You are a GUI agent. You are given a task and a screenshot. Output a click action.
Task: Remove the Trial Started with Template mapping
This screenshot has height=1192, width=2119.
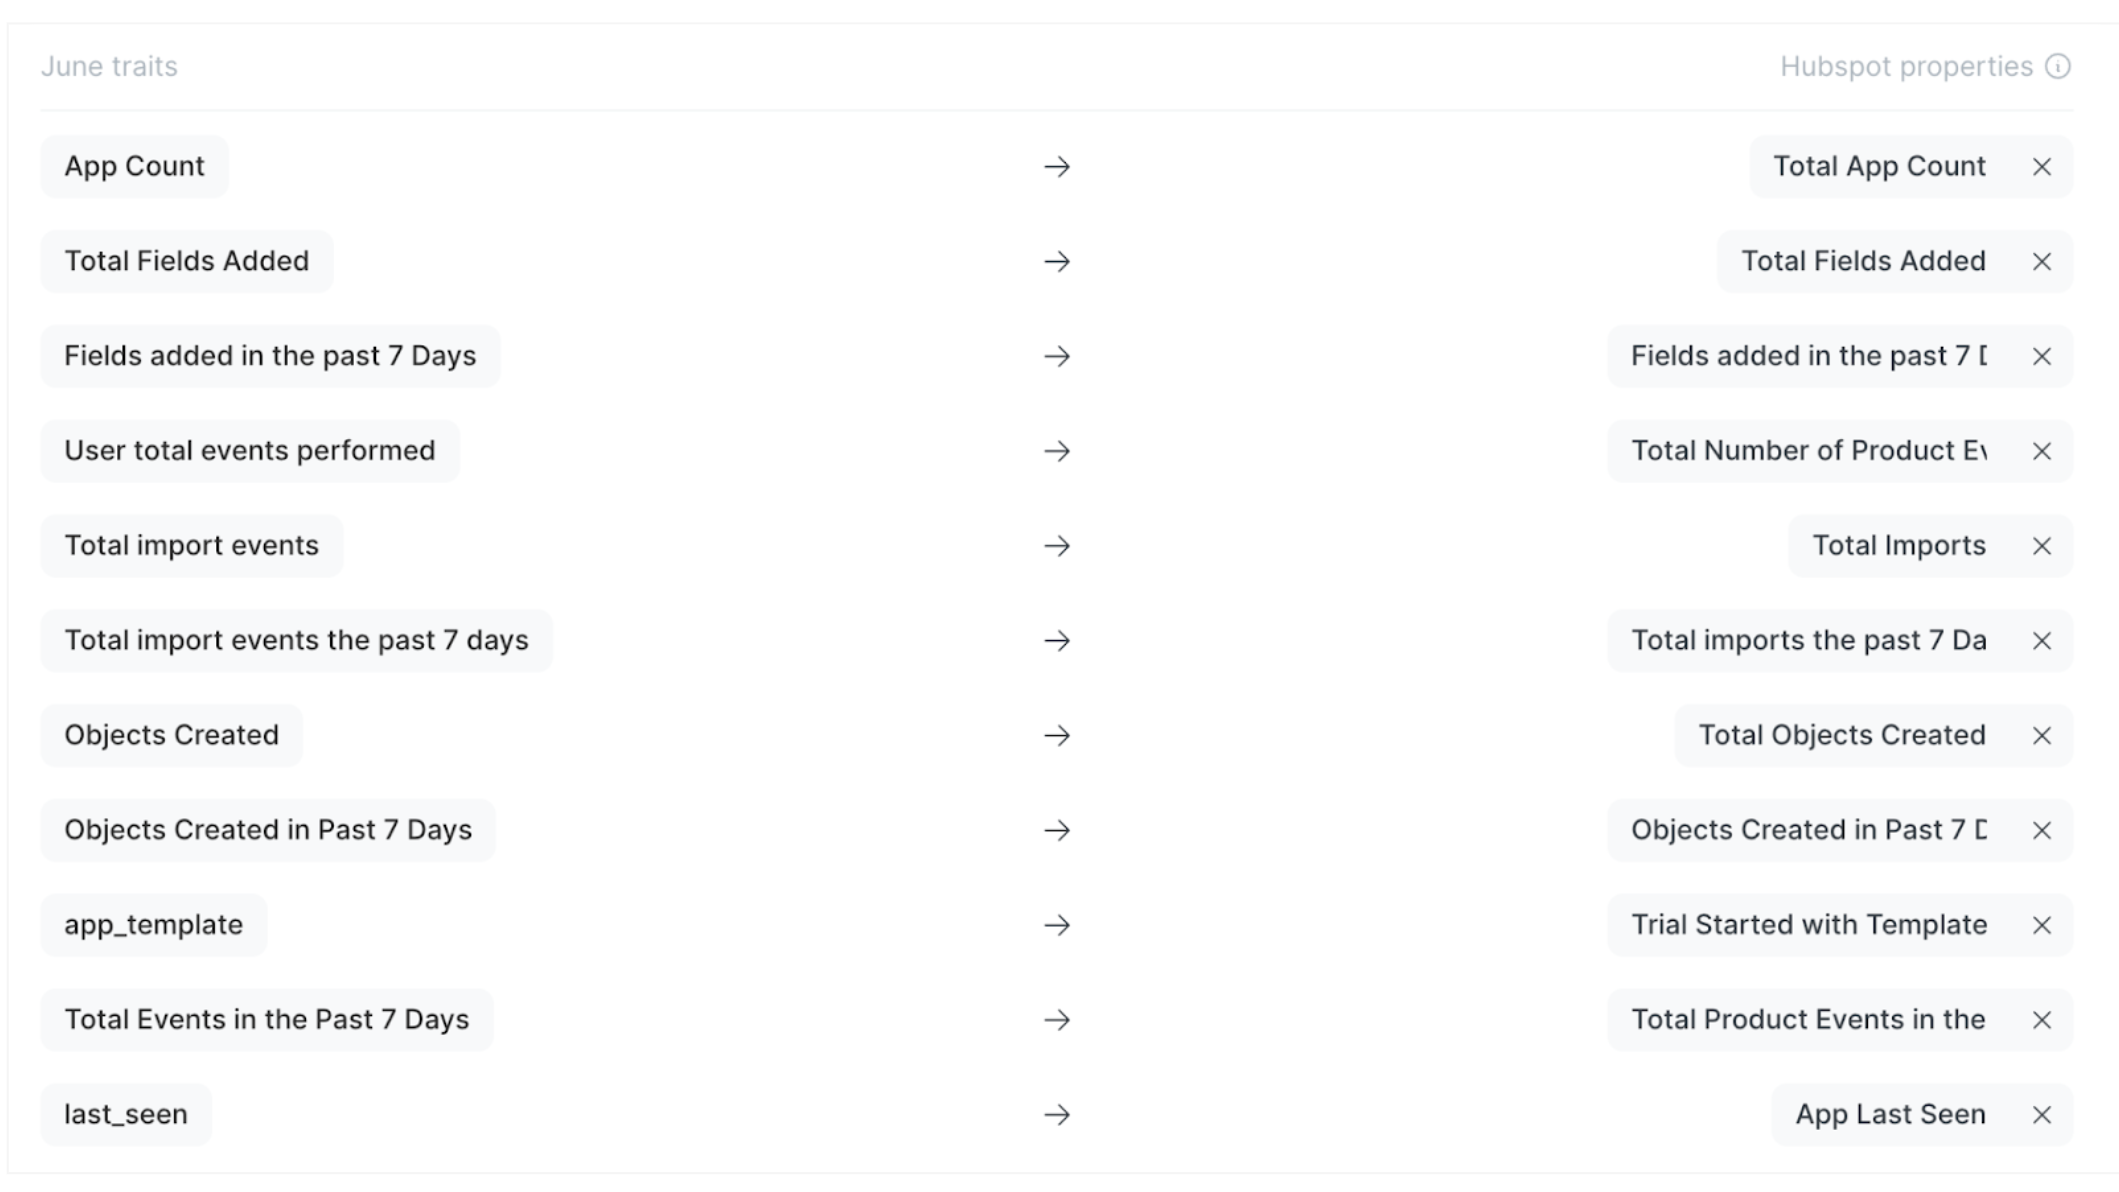pyautogui.click(x=2042, y=926)
